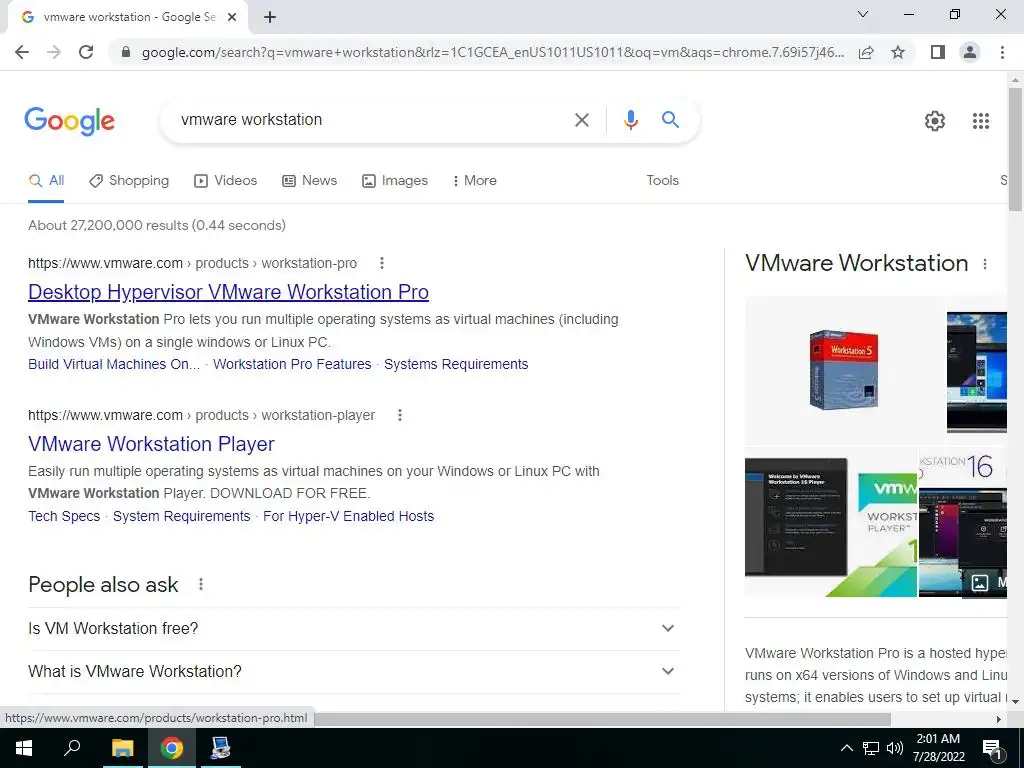Open Systems Requirements sitelink
The width and height of the screenshot is (1024, 768).
coord(456,364)
